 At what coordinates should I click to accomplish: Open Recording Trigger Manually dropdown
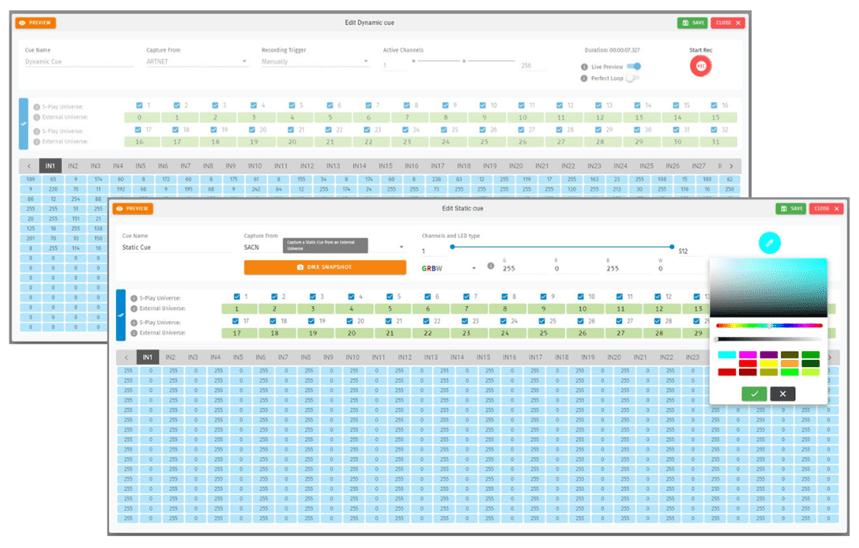315,61
